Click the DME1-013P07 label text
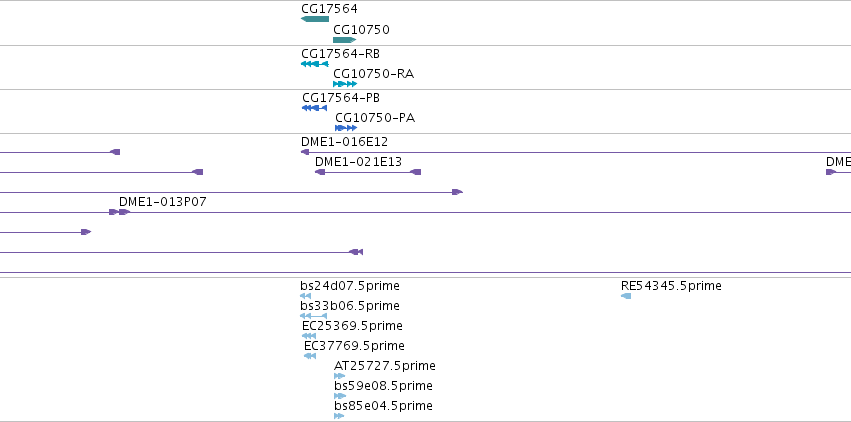 [x=163, y=202]
